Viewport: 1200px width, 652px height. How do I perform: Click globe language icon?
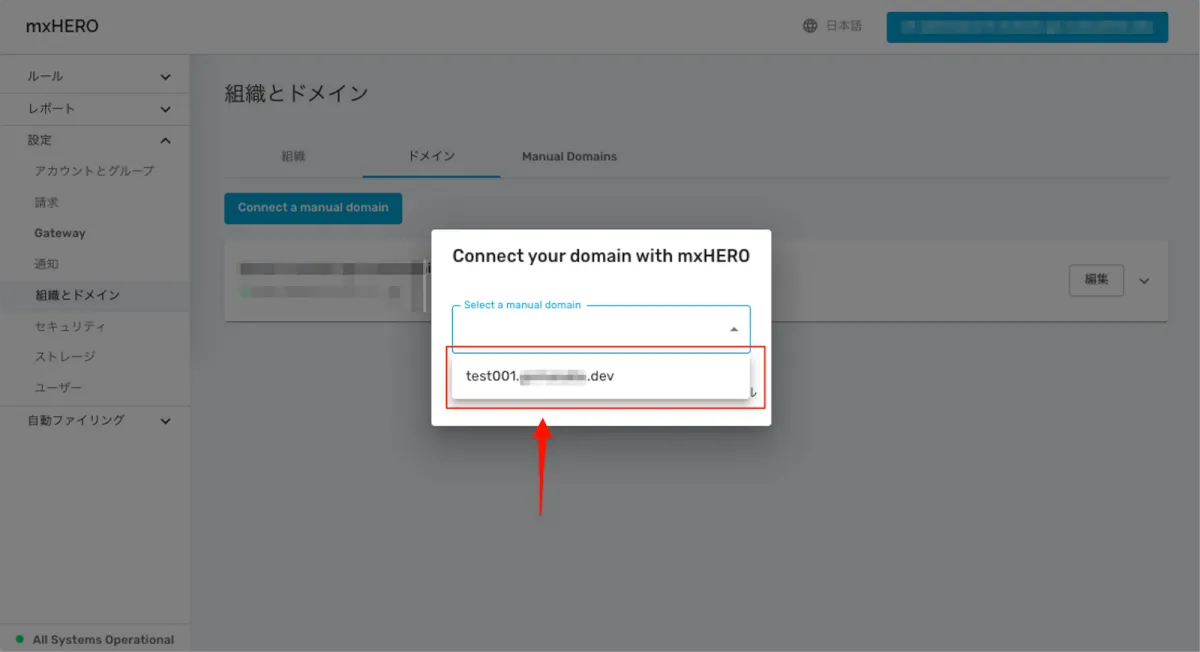tap(810, 26)
